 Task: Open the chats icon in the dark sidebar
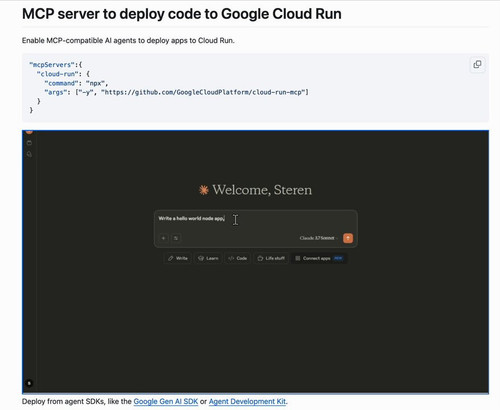coord(29,143)
